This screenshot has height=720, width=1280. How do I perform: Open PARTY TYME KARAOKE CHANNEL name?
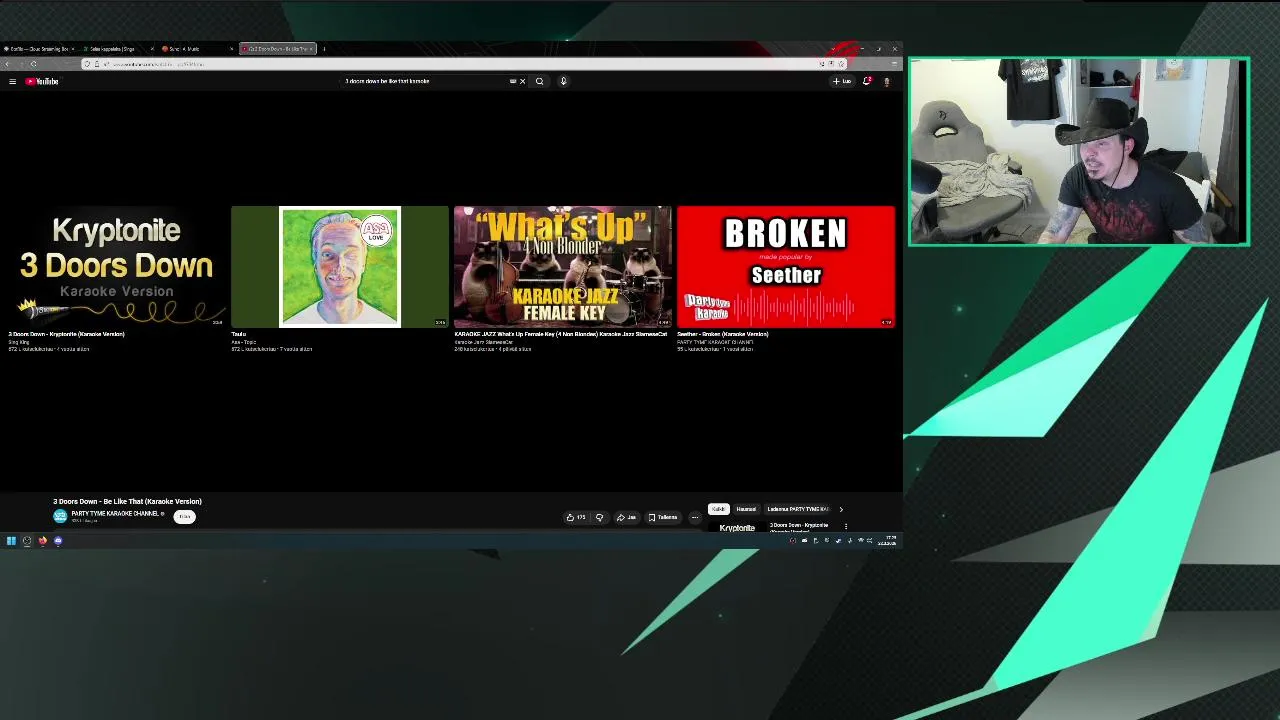115,513
